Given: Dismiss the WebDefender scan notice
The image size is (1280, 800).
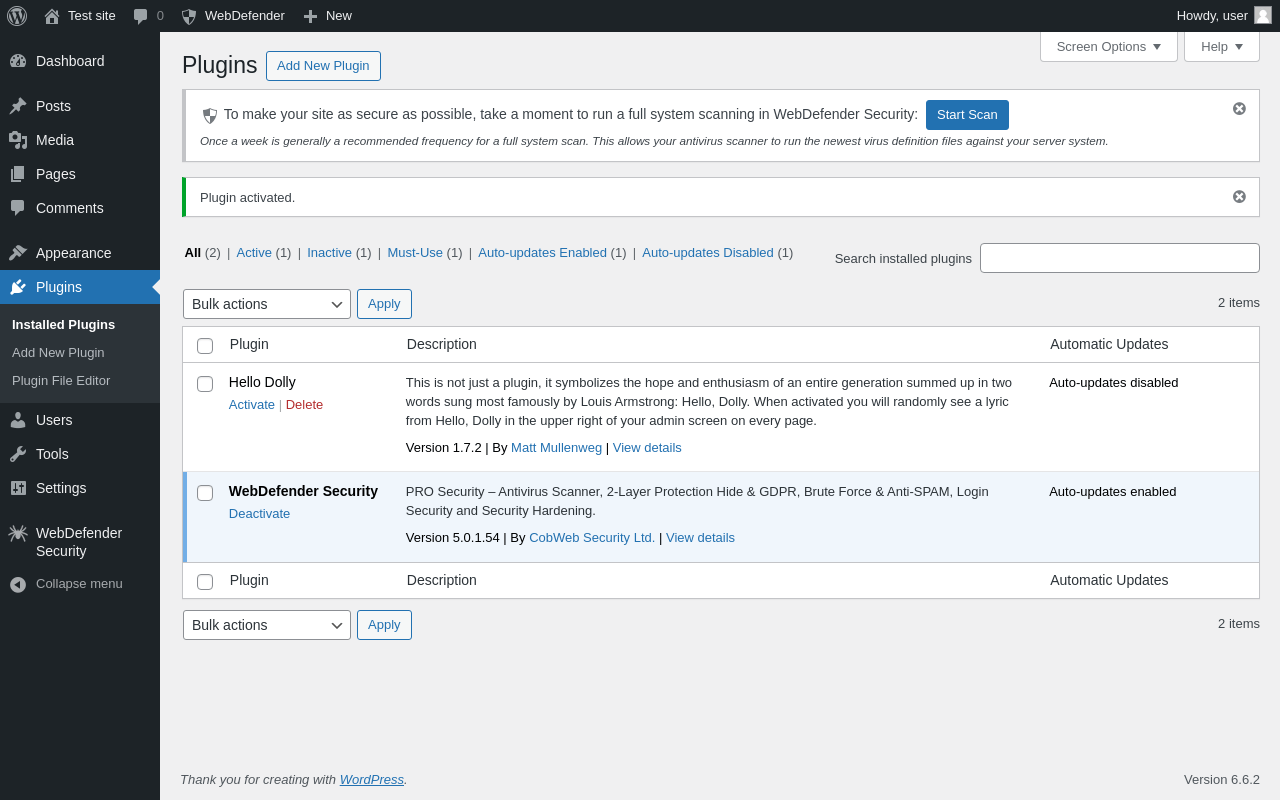Looking at the screenshot, I should point(1239,108).
